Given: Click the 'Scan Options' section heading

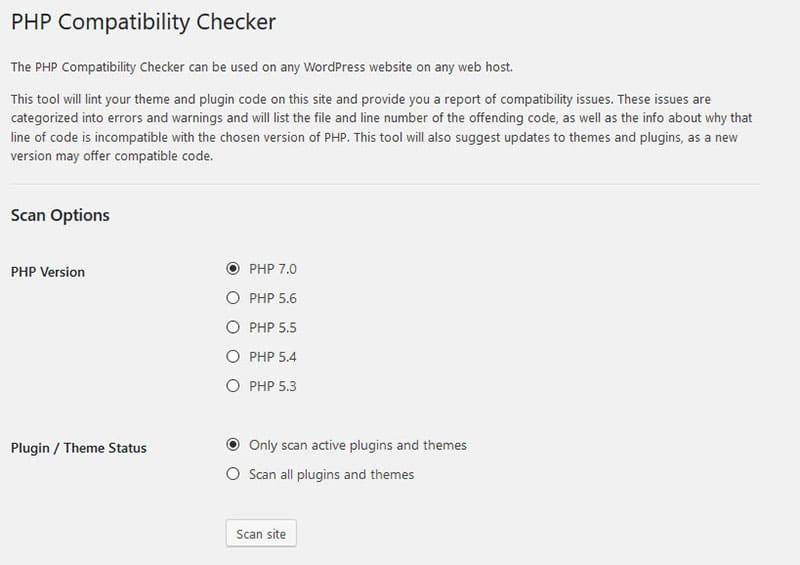Looking at the screenshot, I should pyautogui.click(x=60, y=215).
